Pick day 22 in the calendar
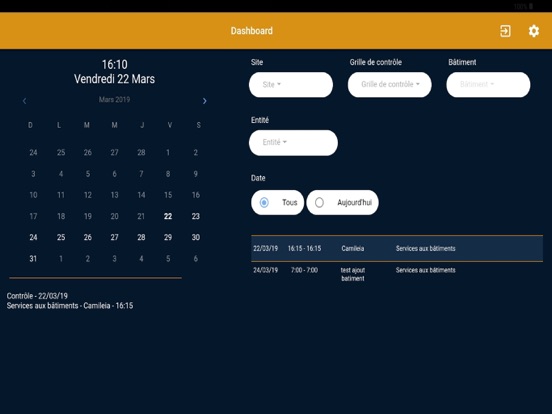The image size is (552, 414). (168, 216)
